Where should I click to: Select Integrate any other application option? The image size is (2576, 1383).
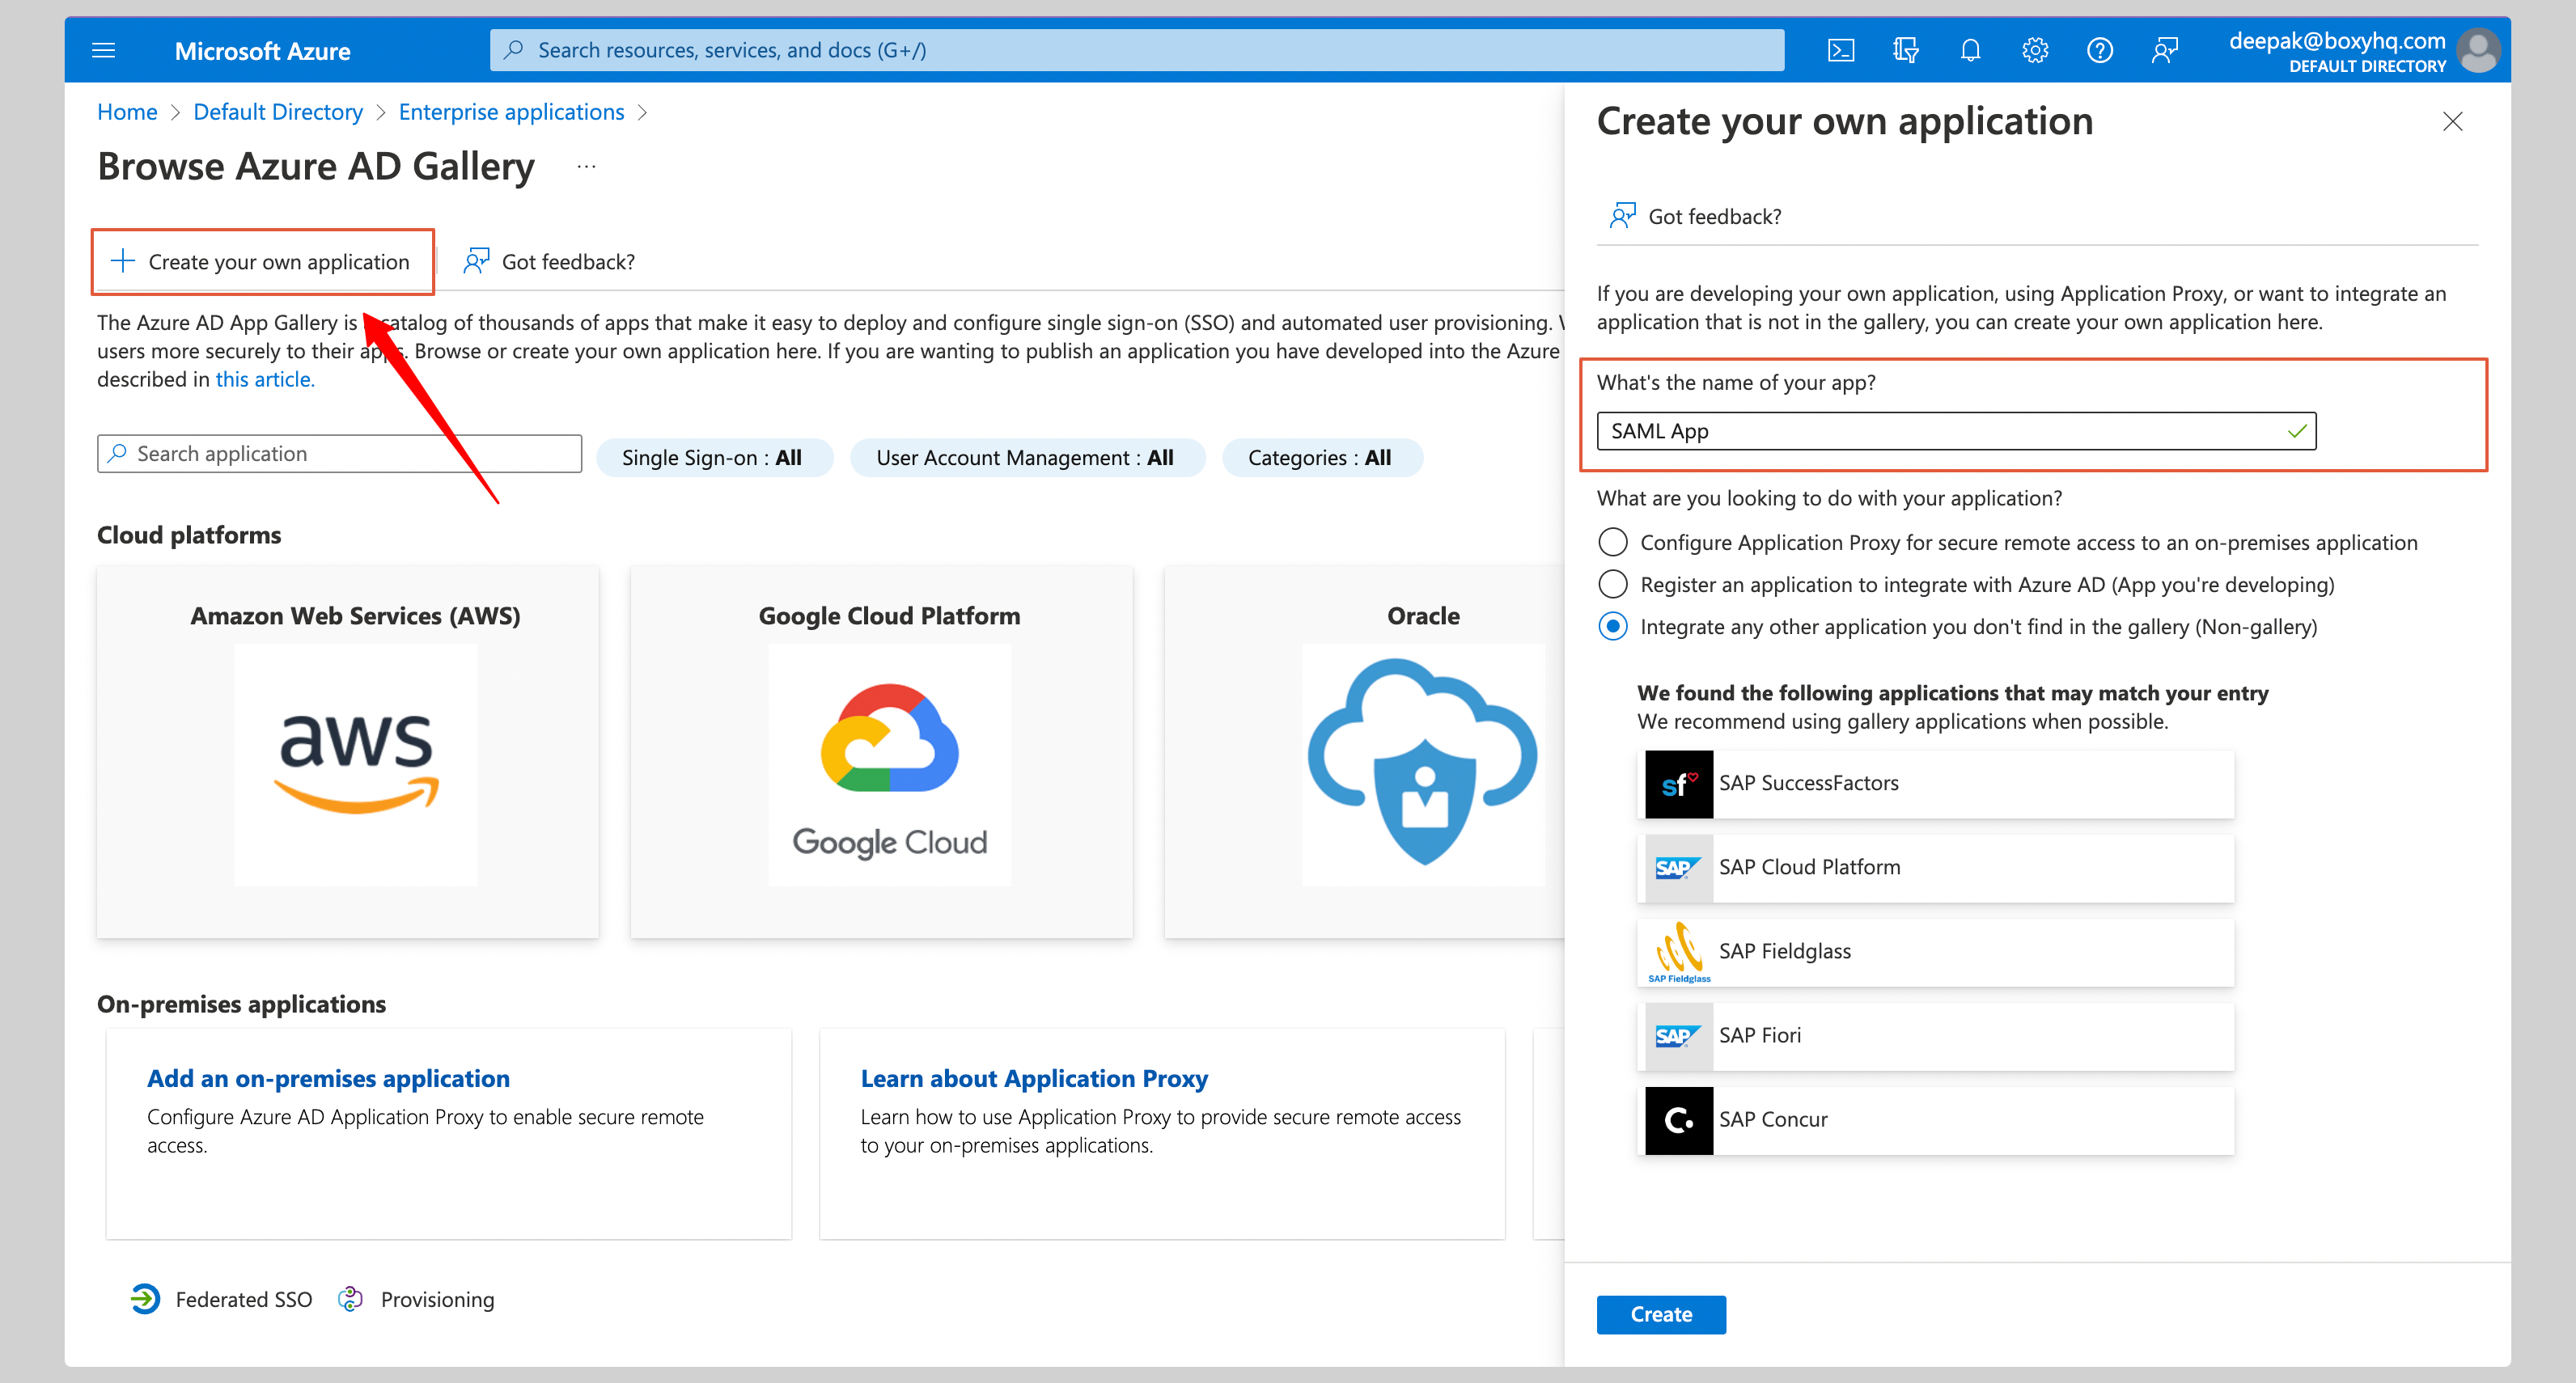(x=1612, y=627)
